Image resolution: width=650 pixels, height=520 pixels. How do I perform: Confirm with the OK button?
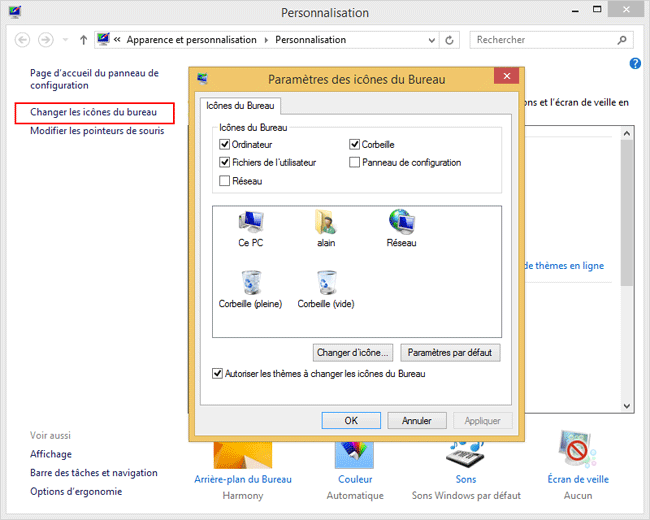[x=351, y=421]
